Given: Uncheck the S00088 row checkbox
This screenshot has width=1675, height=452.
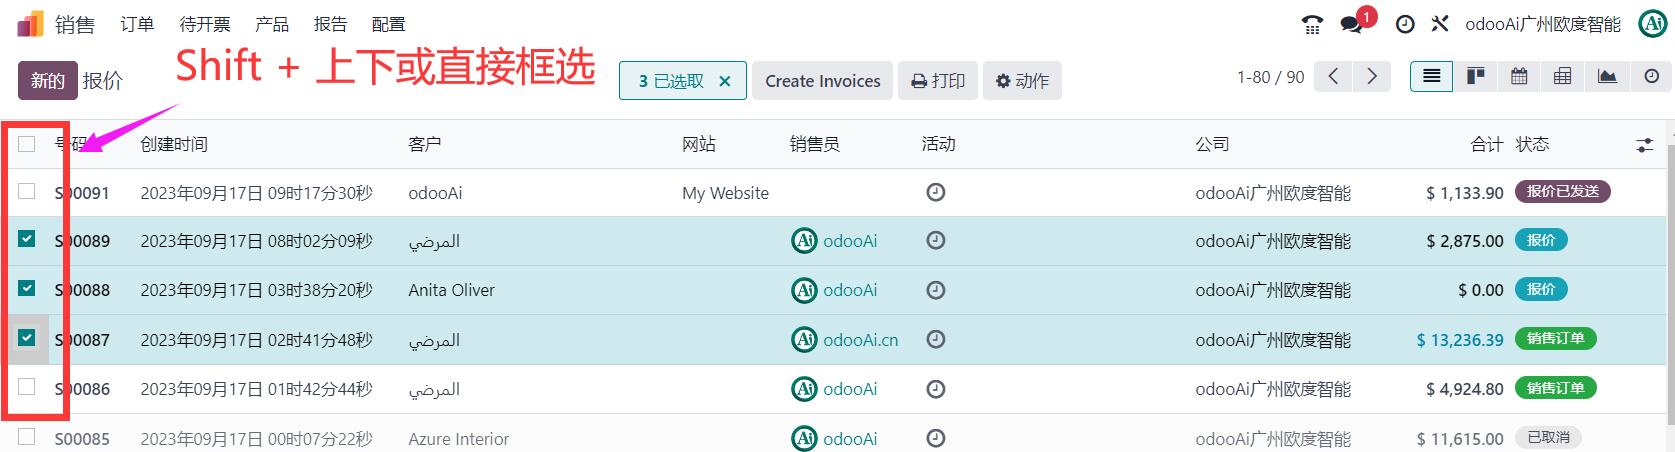Looking at the screenshot, I should pyautogui.click(x=27, y=288).
